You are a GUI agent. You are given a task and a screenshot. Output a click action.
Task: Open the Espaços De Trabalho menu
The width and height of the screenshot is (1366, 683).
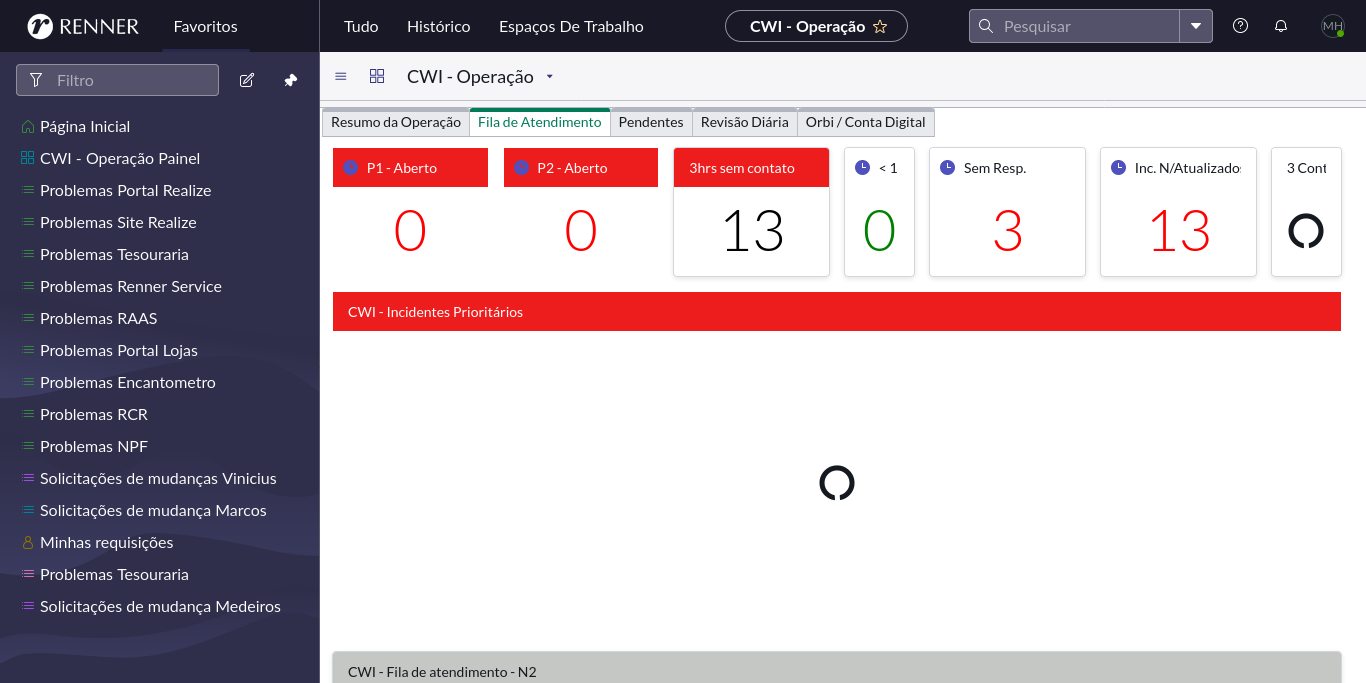point(571,26)
